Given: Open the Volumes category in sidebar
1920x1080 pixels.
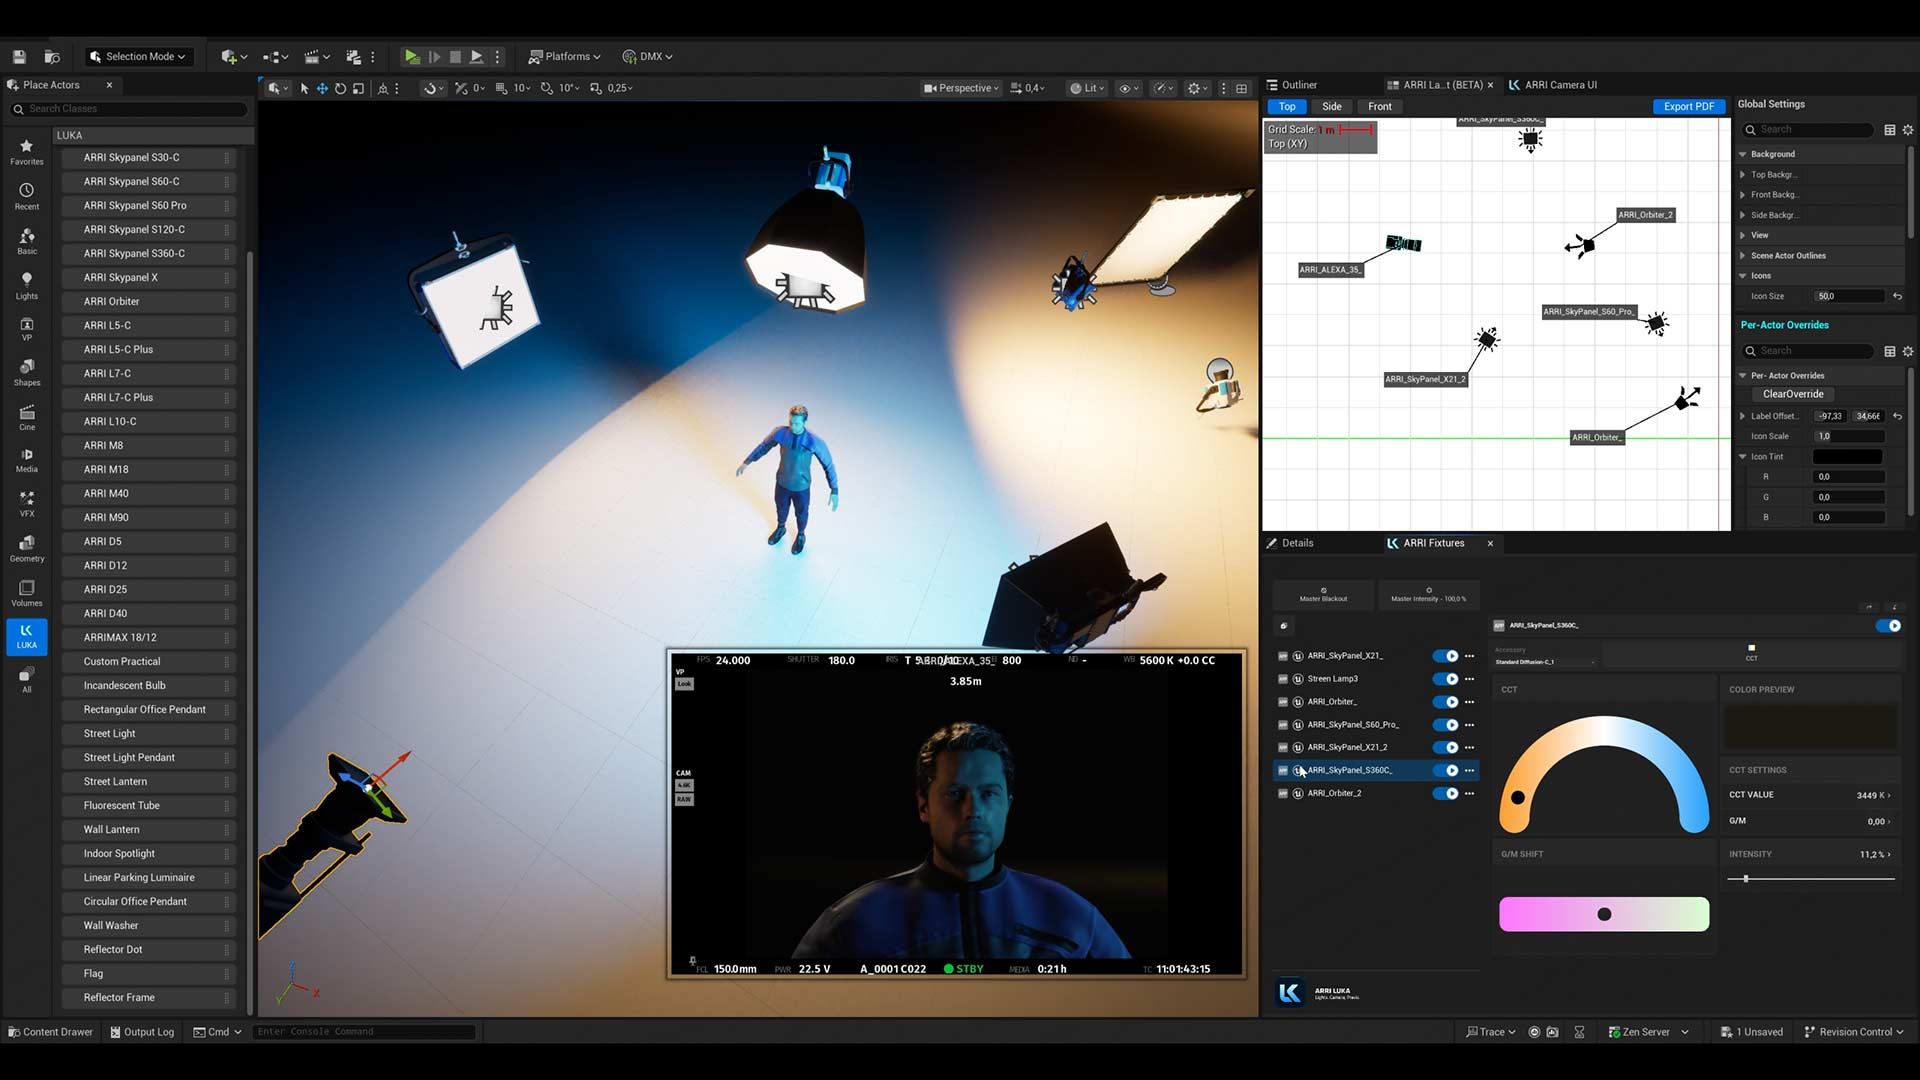Looking at the screenshot, I should (x=27, y=593).
